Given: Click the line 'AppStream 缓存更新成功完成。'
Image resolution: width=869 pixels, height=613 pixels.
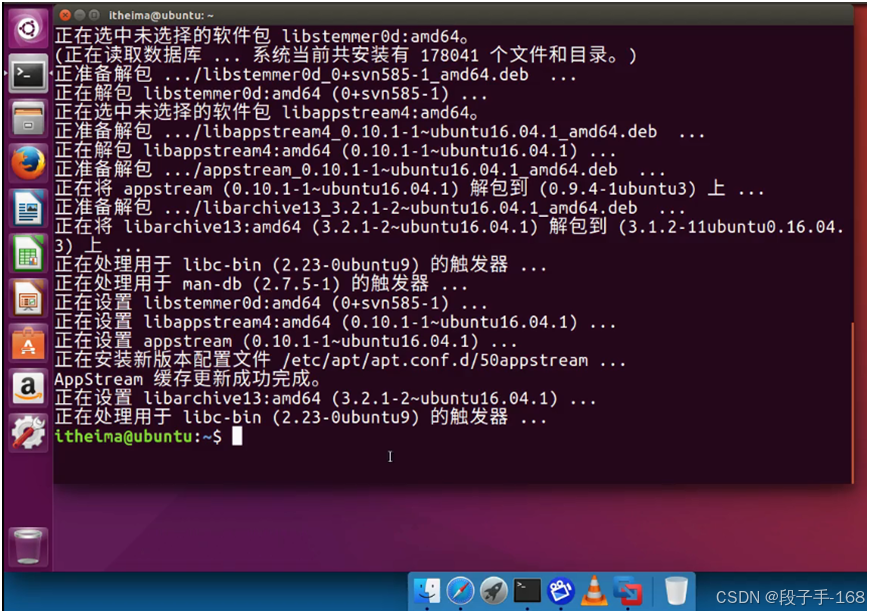Looking at the screenshot, I should (188, 380).
